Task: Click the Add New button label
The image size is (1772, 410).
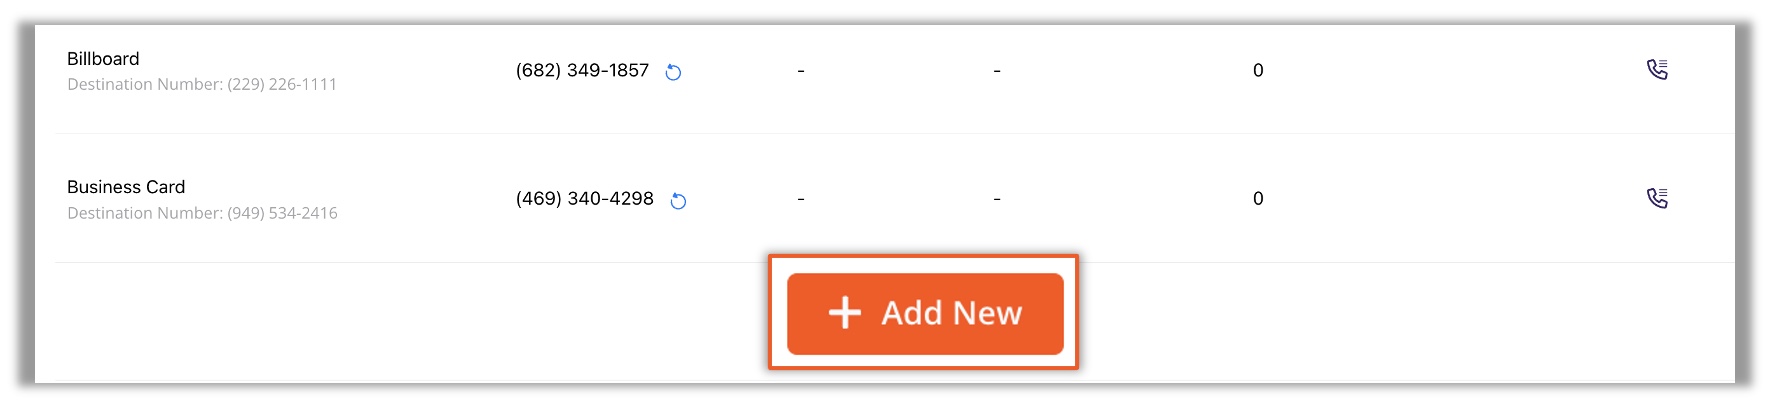Action: (x=951, y=313)
